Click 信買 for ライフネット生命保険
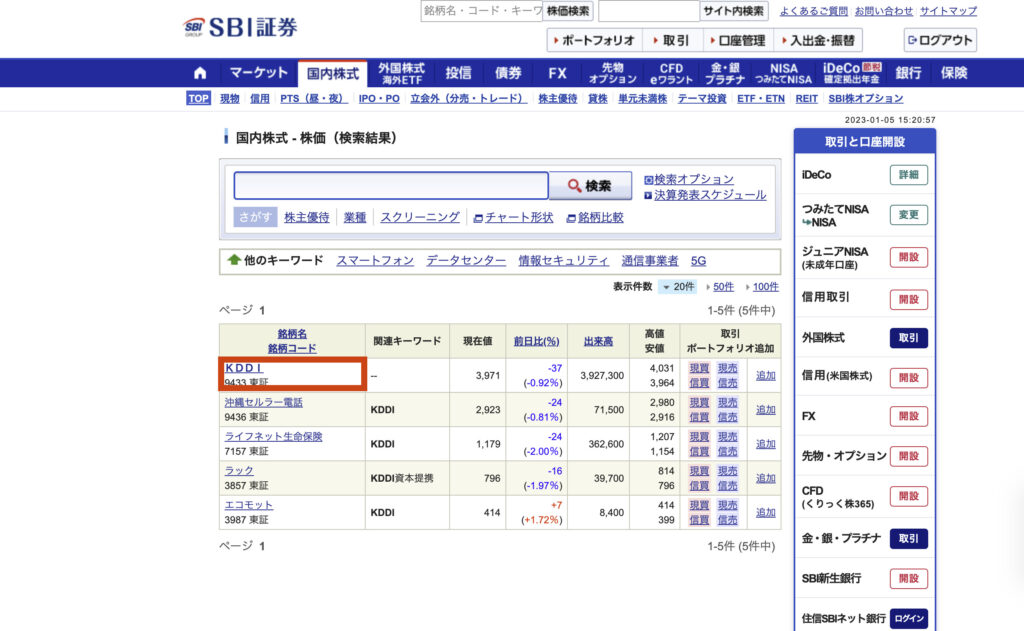The image size is (1024, 631). click(699, 451)
